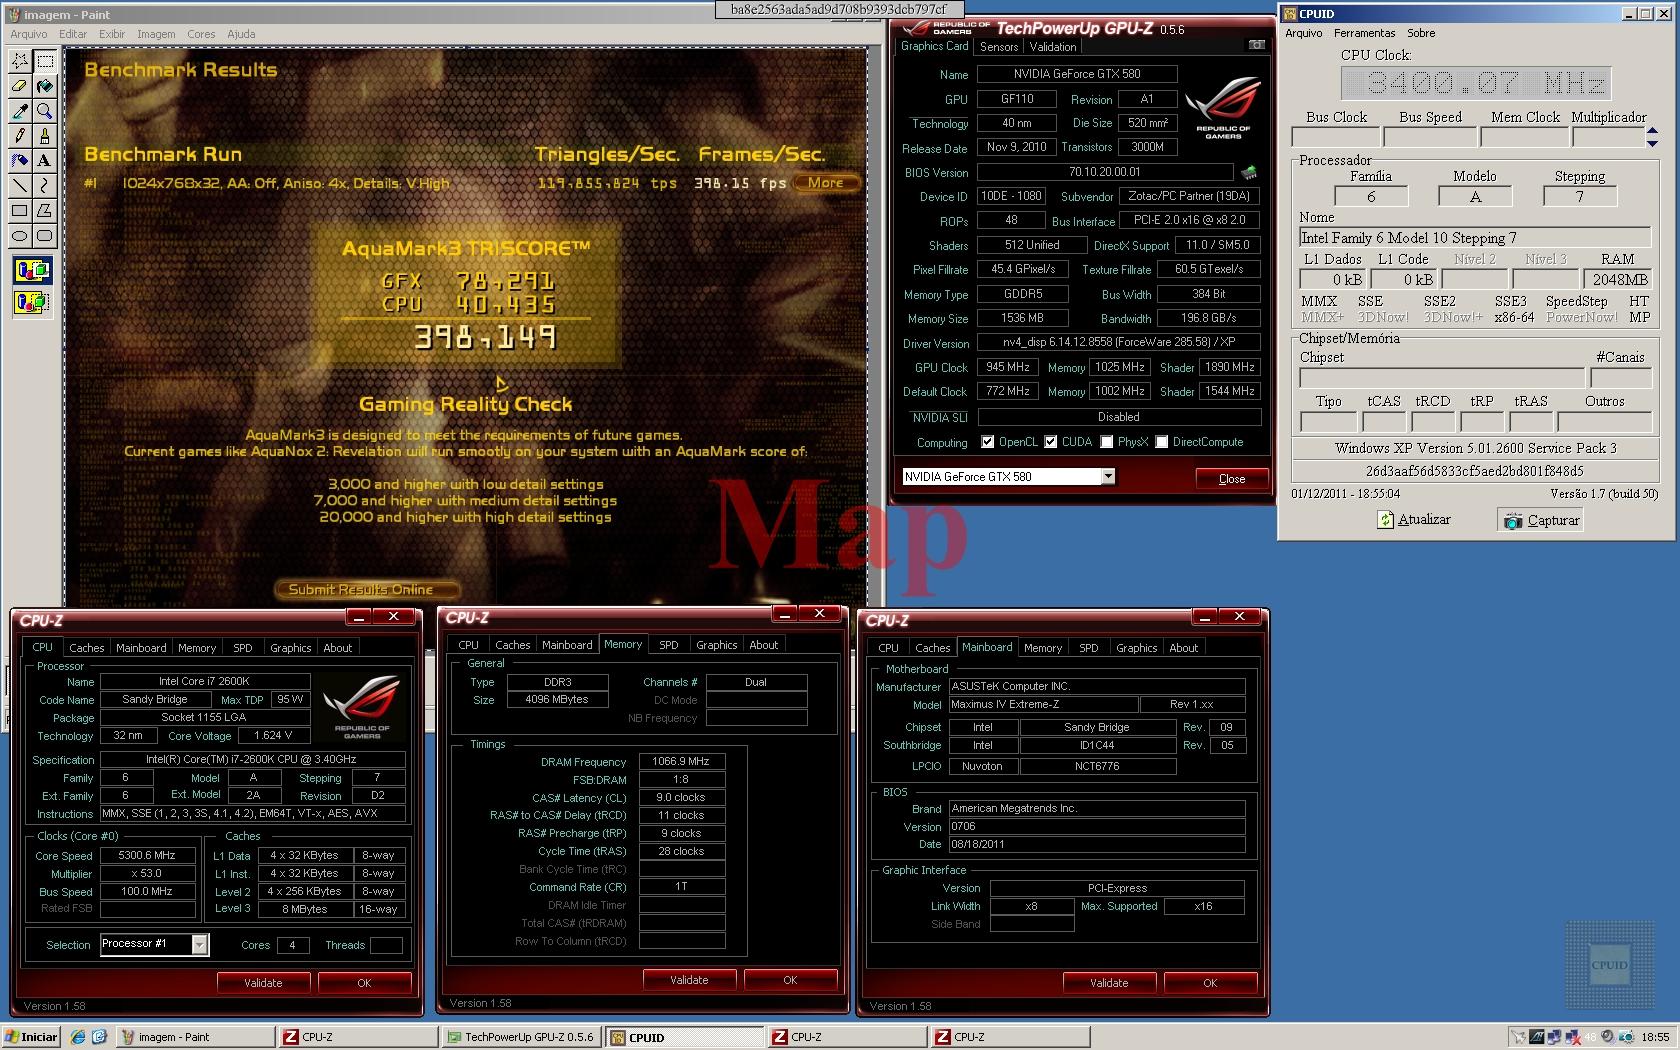Switch to the Sensors tab in GPU-Z
This screenshot has width=1680, height=1050.
pyautogui.click(x=999, y=47)
